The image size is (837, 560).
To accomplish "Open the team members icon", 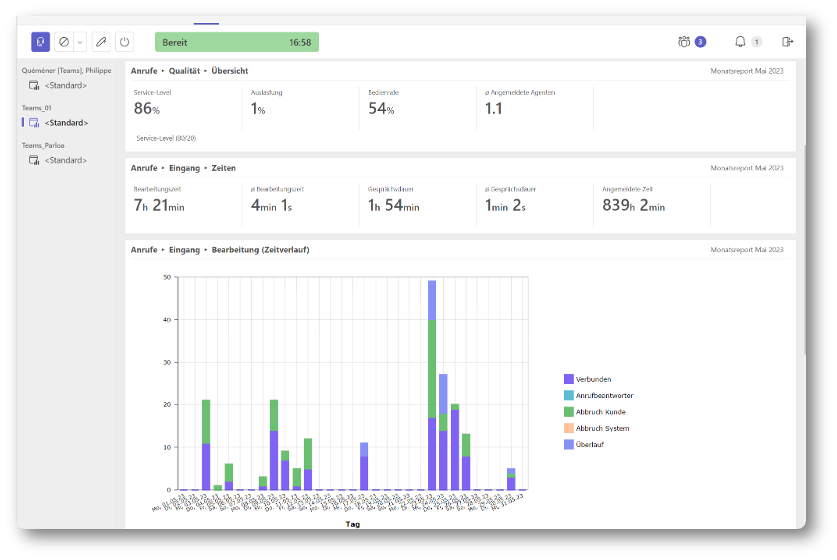I will coord(684,42).
